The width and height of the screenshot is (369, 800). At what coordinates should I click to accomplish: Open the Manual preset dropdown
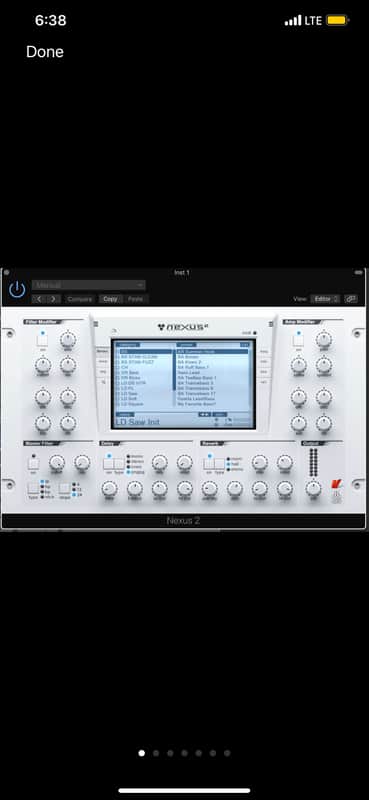88,285
